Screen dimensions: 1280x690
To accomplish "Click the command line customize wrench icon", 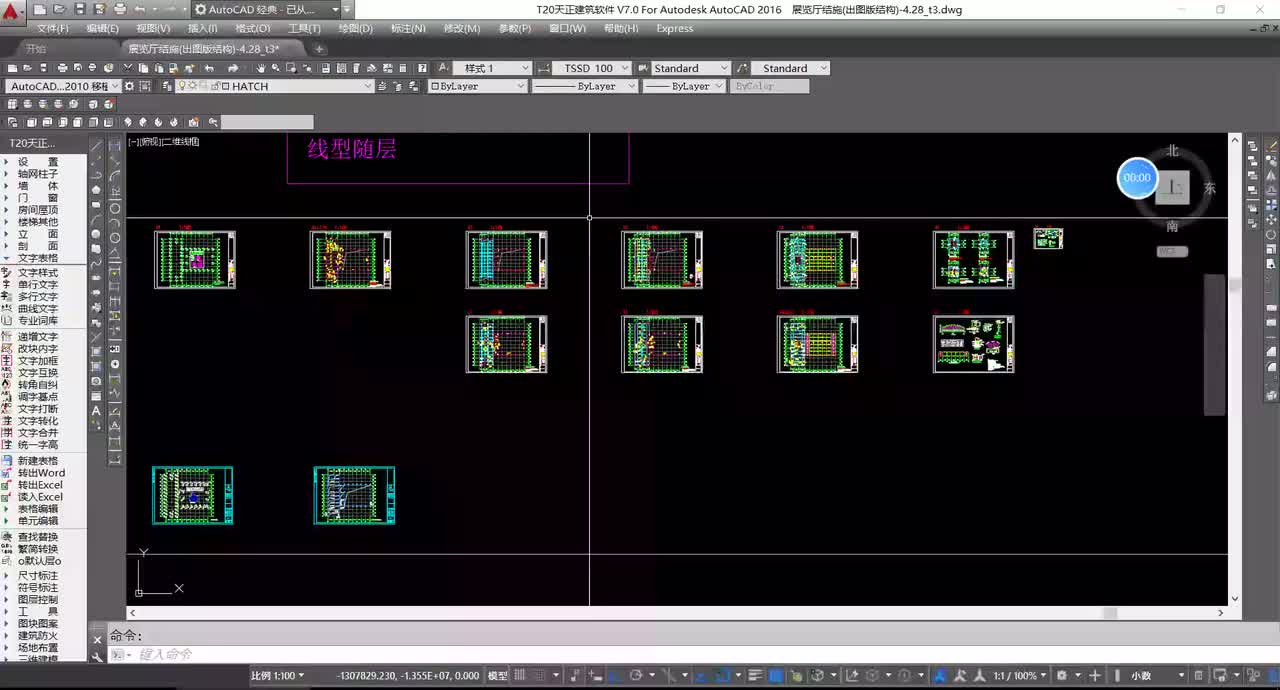I will pos(97,656).
